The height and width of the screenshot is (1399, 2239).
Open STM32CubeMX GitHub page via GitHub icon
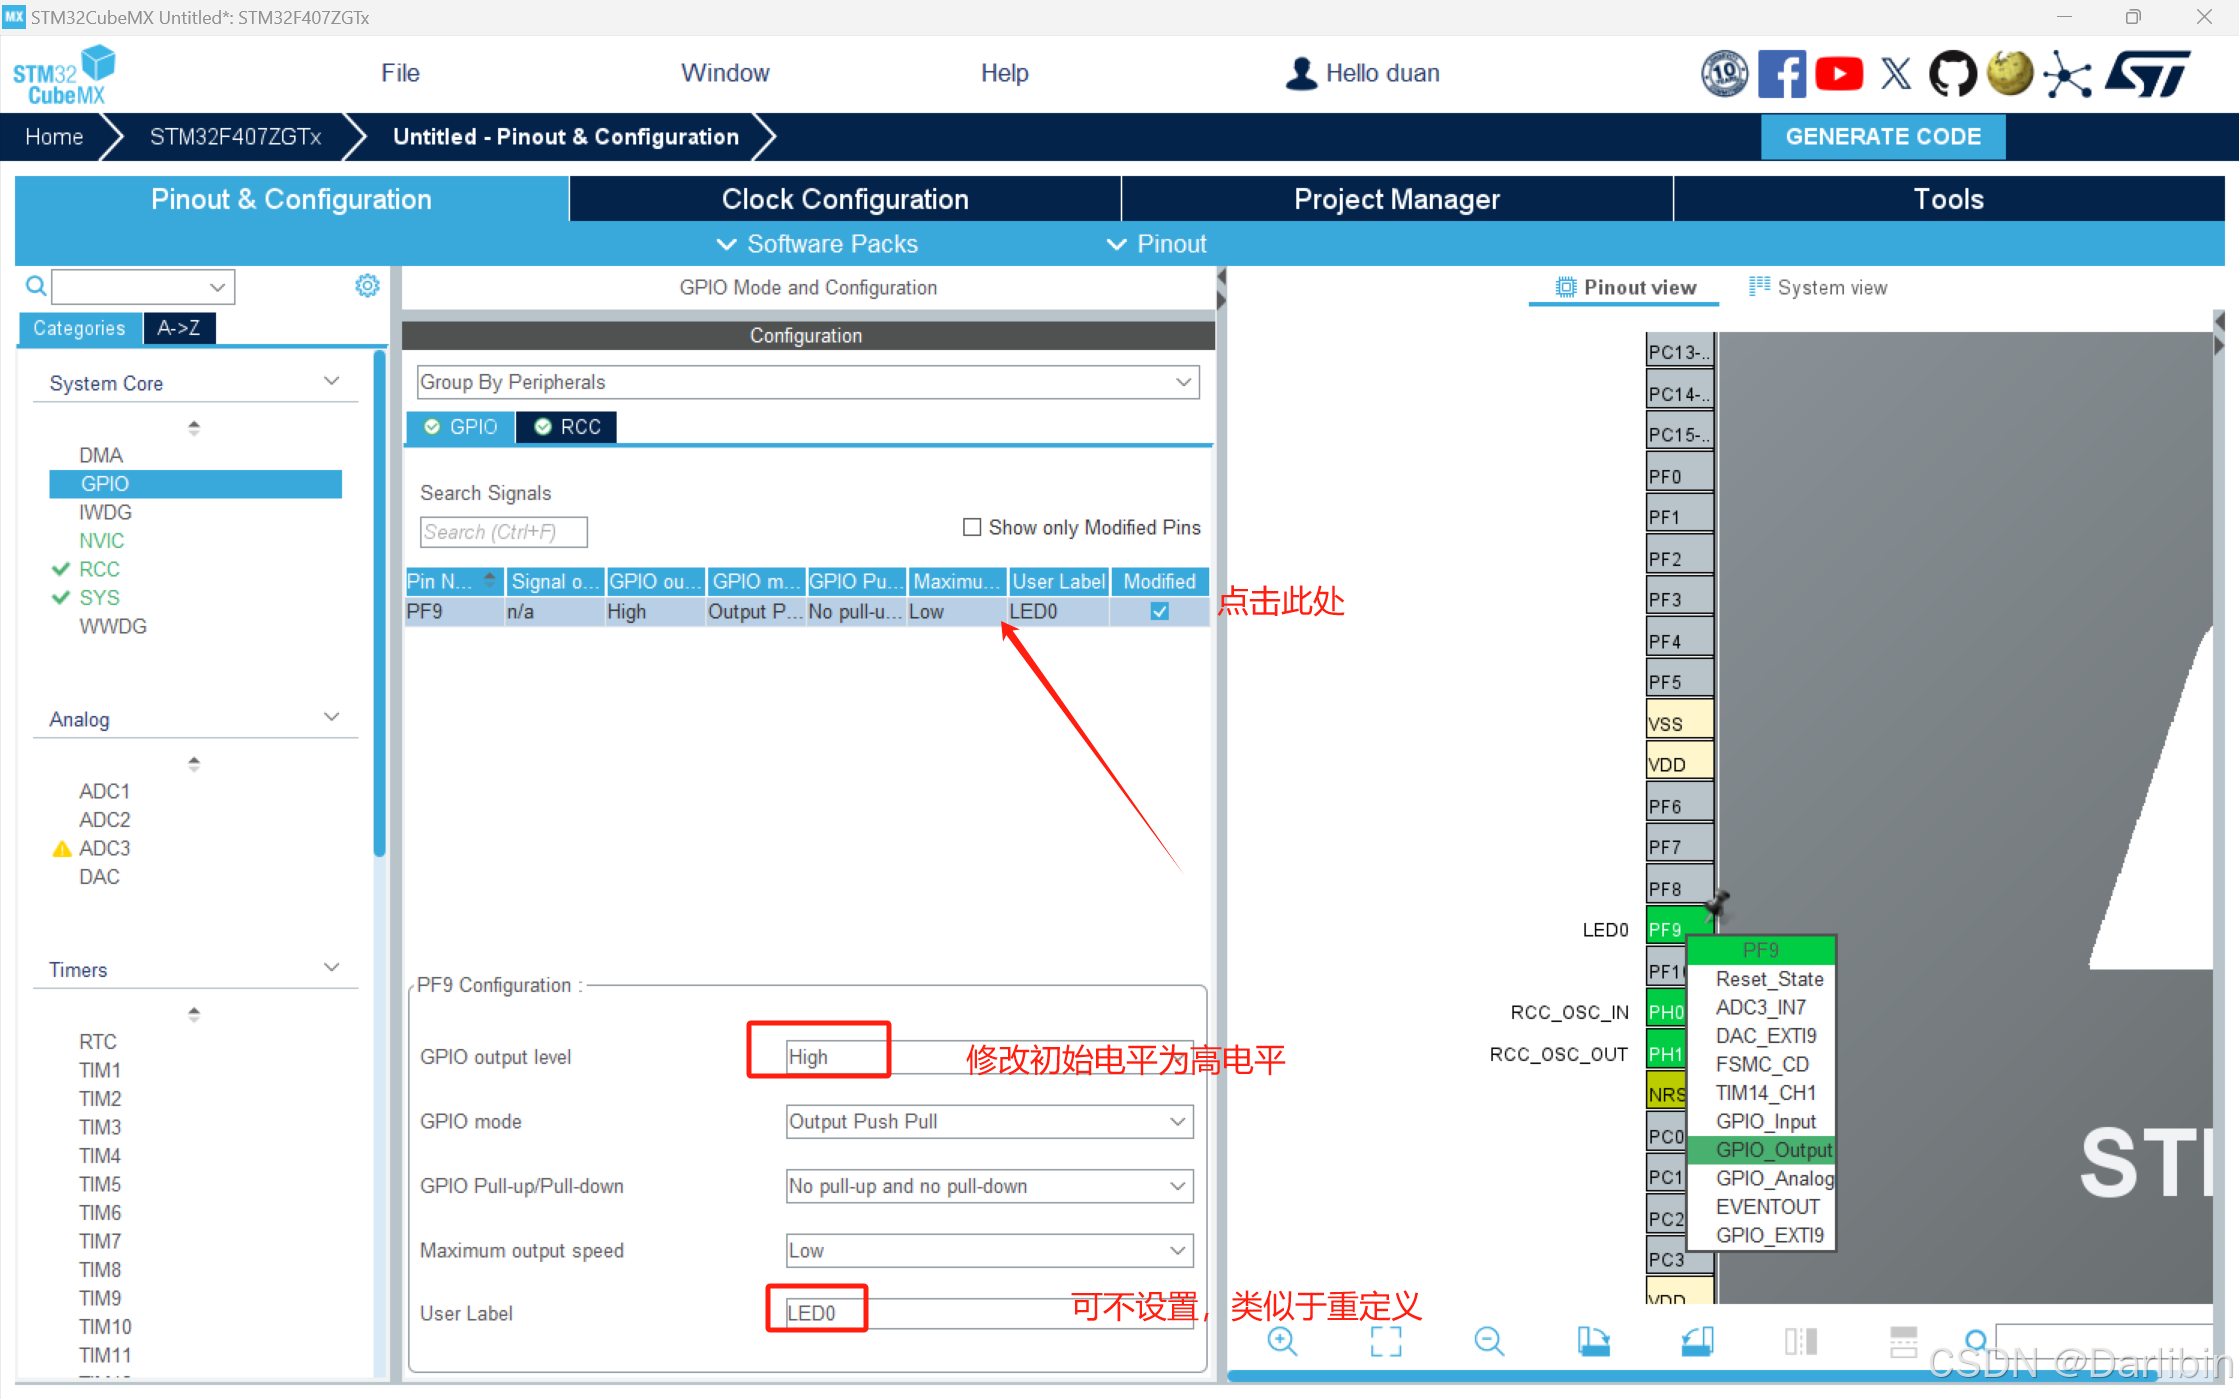pos(1953,73)
